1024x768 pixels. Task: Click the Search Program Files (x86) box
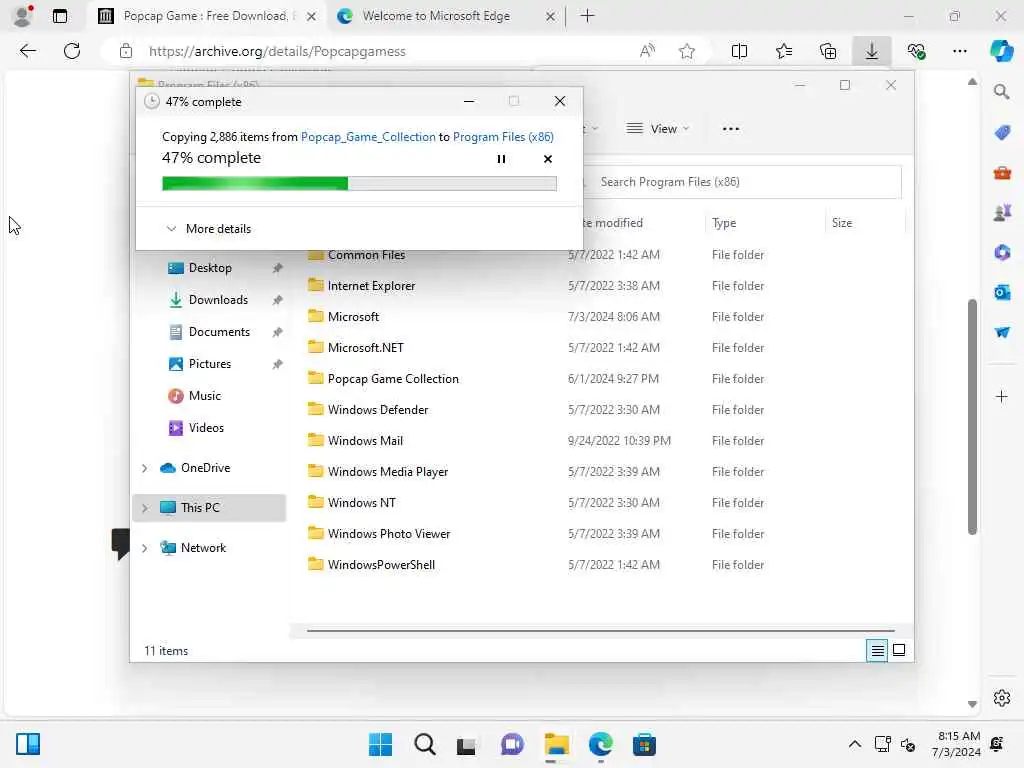click(742, 182)
